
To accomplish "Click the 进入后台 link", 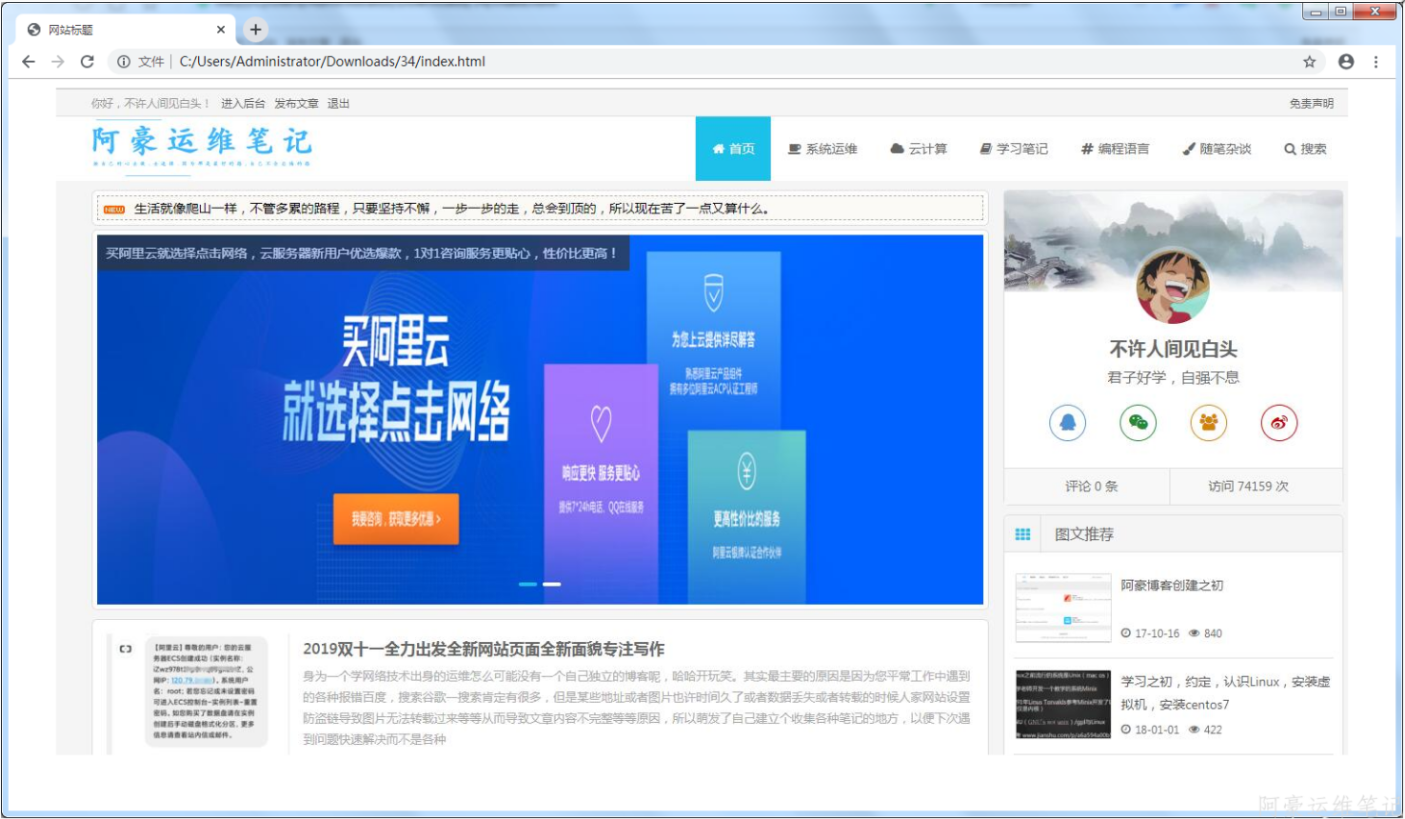I will point(243,104).
